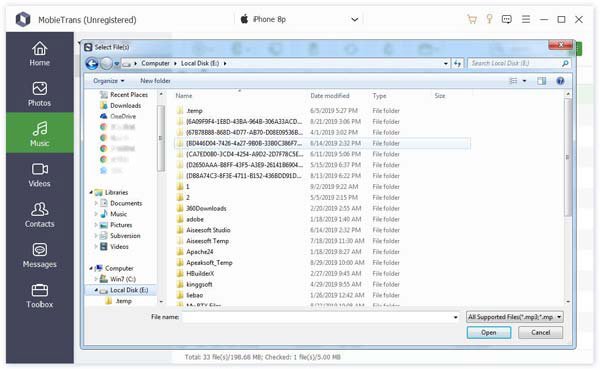Open the recent locations history arrow
The width and height of the screenshot is (600, 370).
pos(117,64)
